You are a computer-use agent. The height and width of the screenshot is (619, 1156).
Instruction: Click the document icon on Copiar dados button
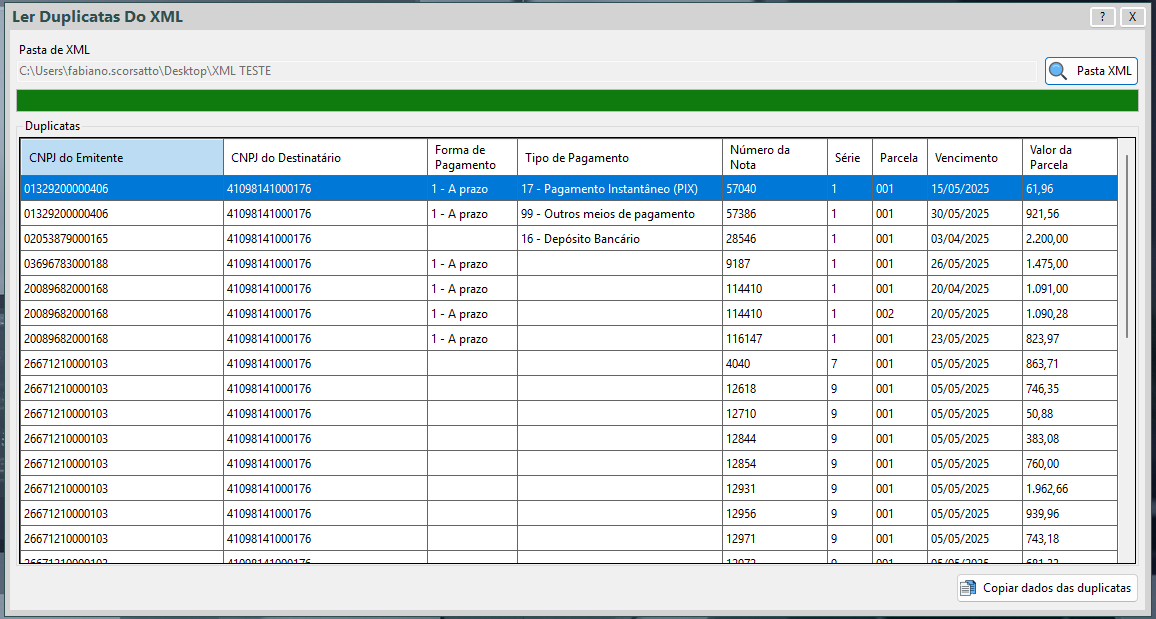click(x=968, y=588)
